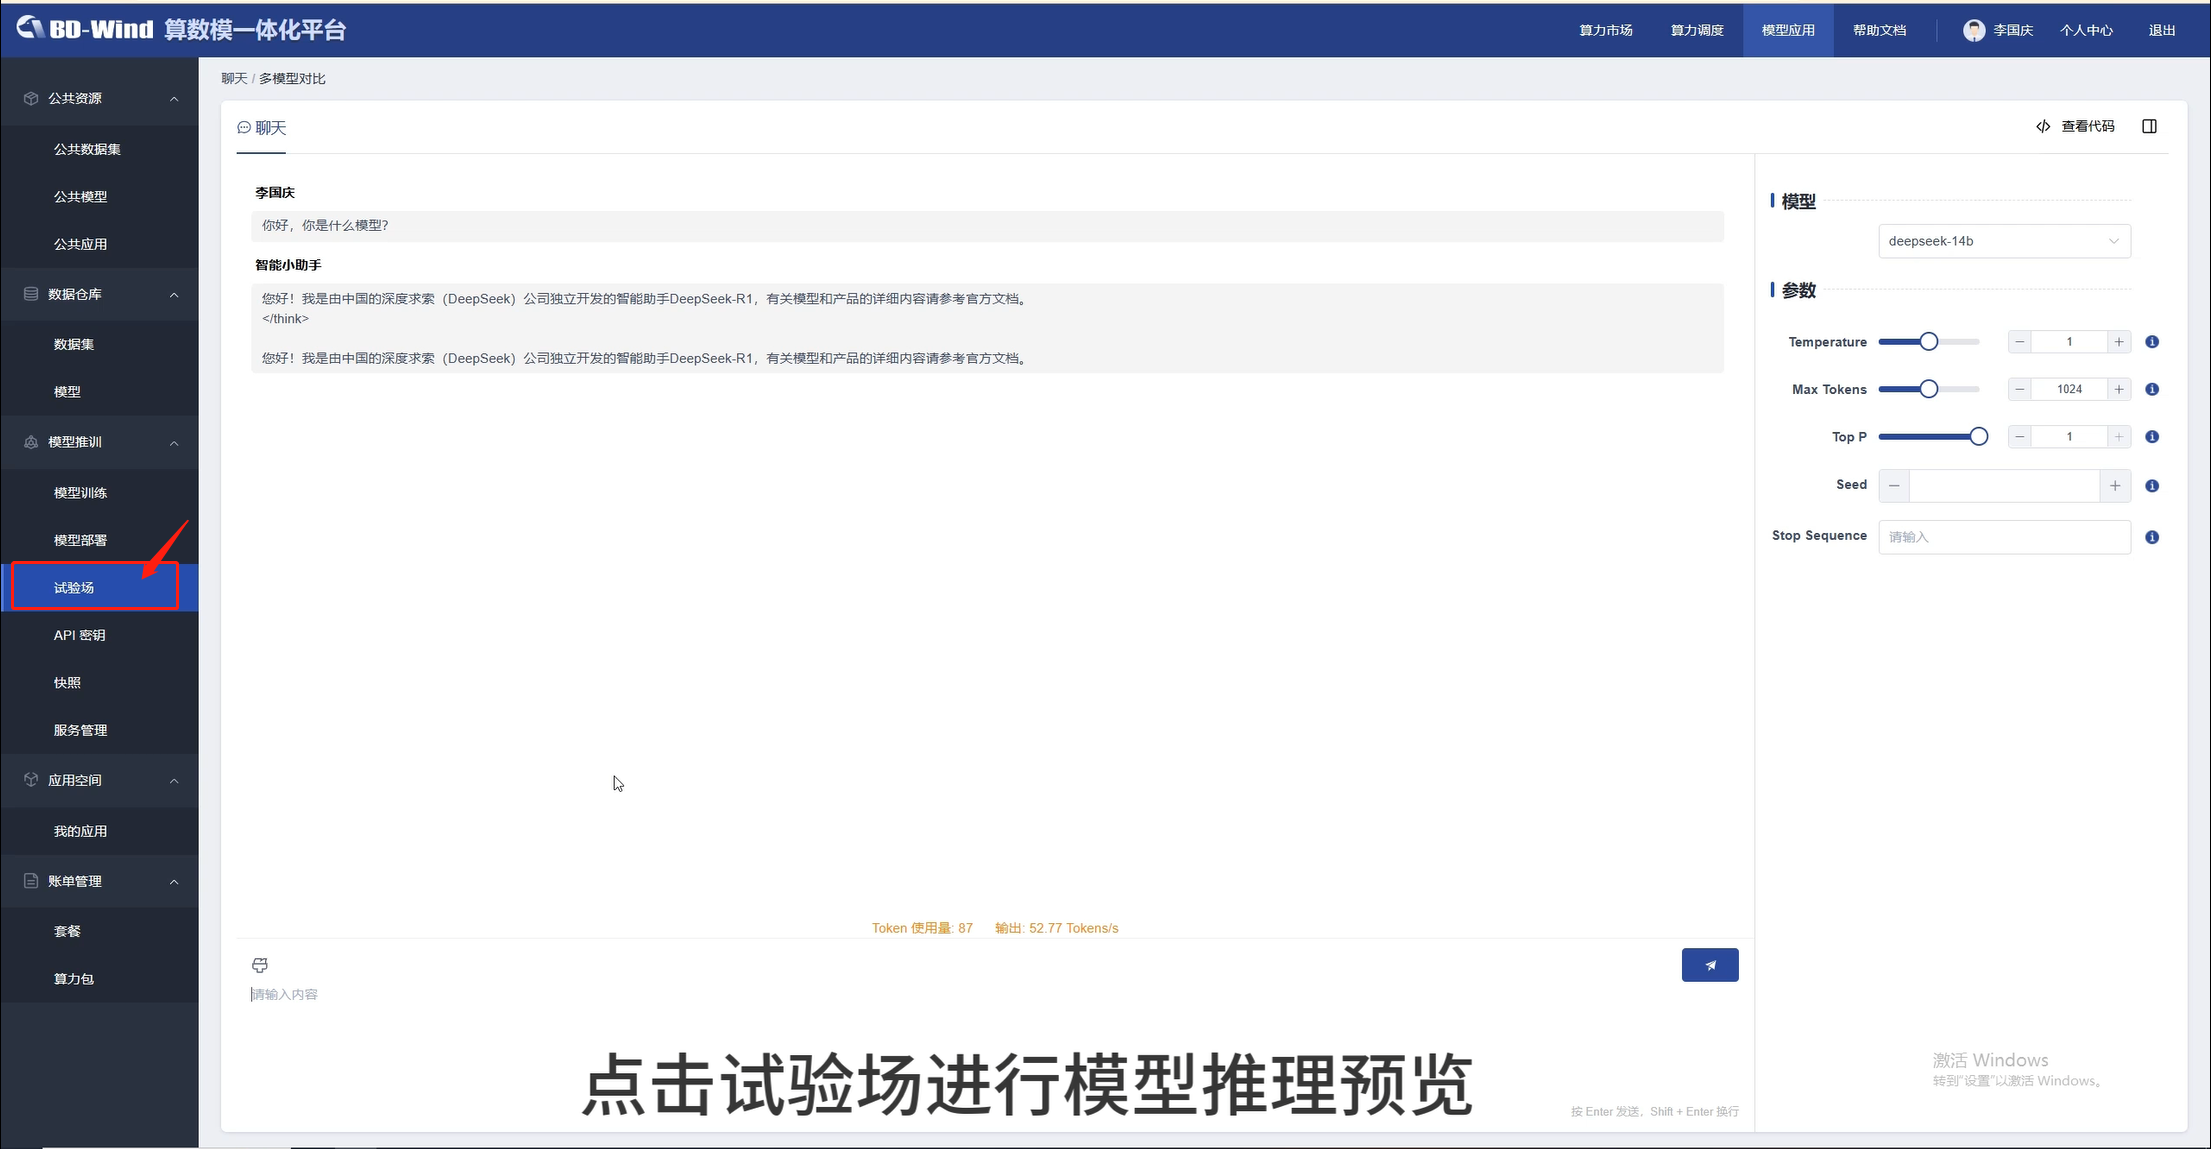
Task: Click the Stop Sequence input field
Action: 2003,537
